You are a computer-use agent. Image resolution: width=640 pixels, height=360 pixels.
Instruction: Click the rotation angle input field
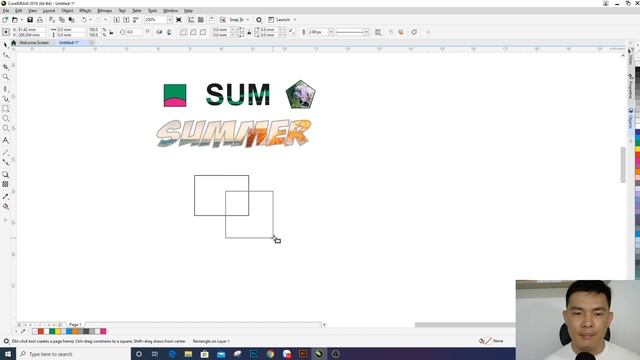pos(134,32)
